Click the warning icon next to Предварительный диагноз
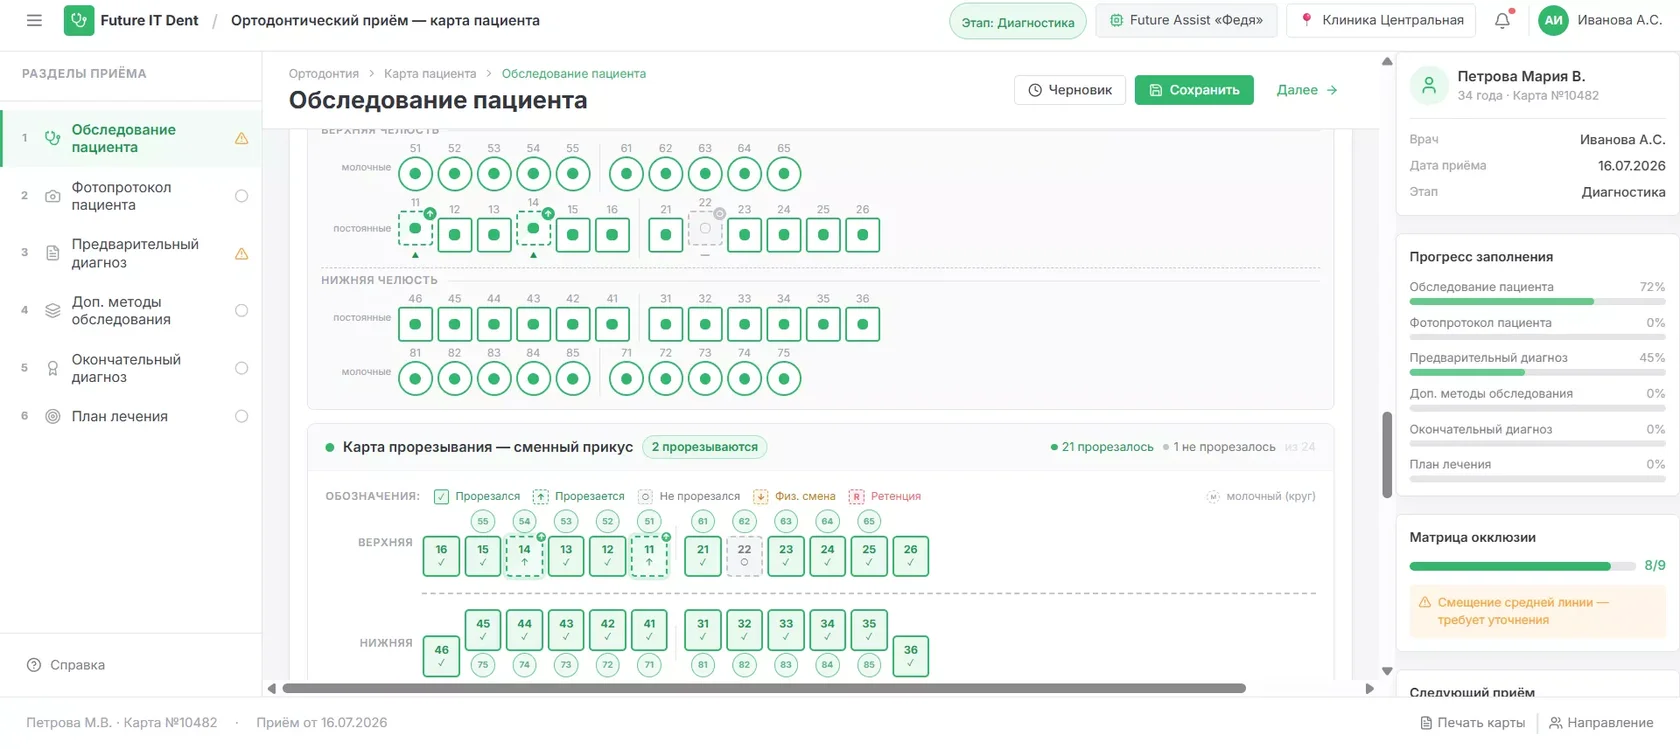 [x=241, y=254]
